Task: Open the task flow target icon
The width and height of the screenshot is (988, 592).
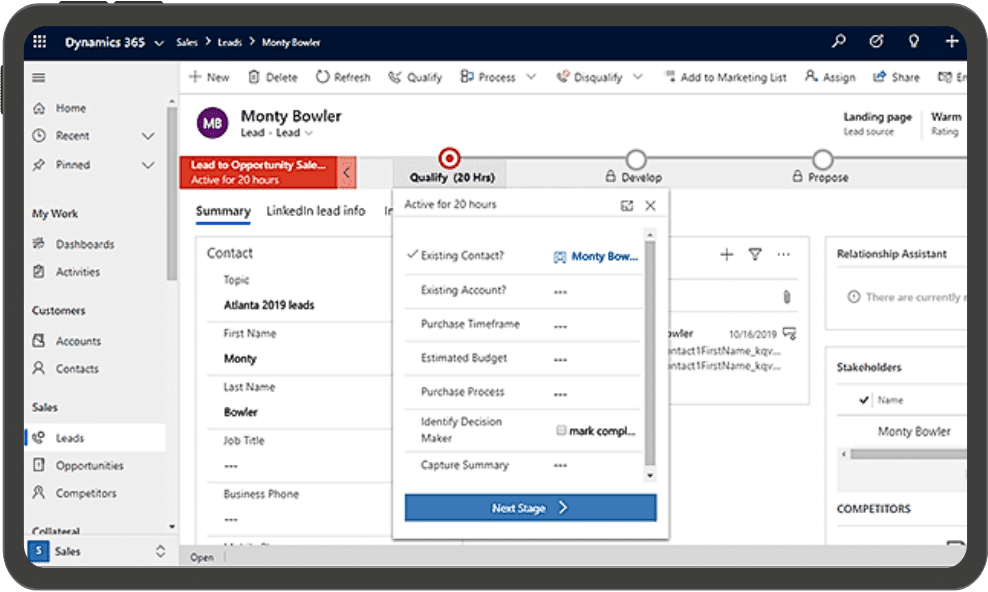Action: pyautogui.click(x=876, y=42)
